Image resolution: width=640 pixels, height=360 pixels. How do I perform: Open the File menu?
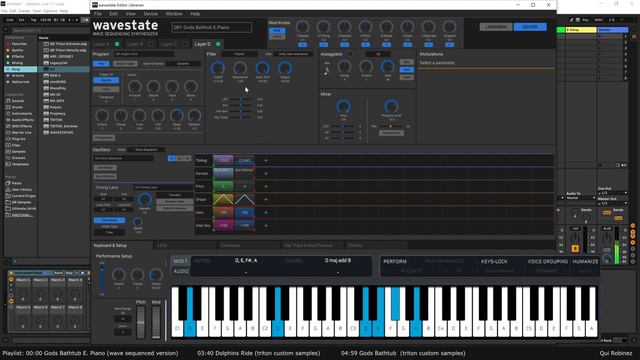(98, 13)
